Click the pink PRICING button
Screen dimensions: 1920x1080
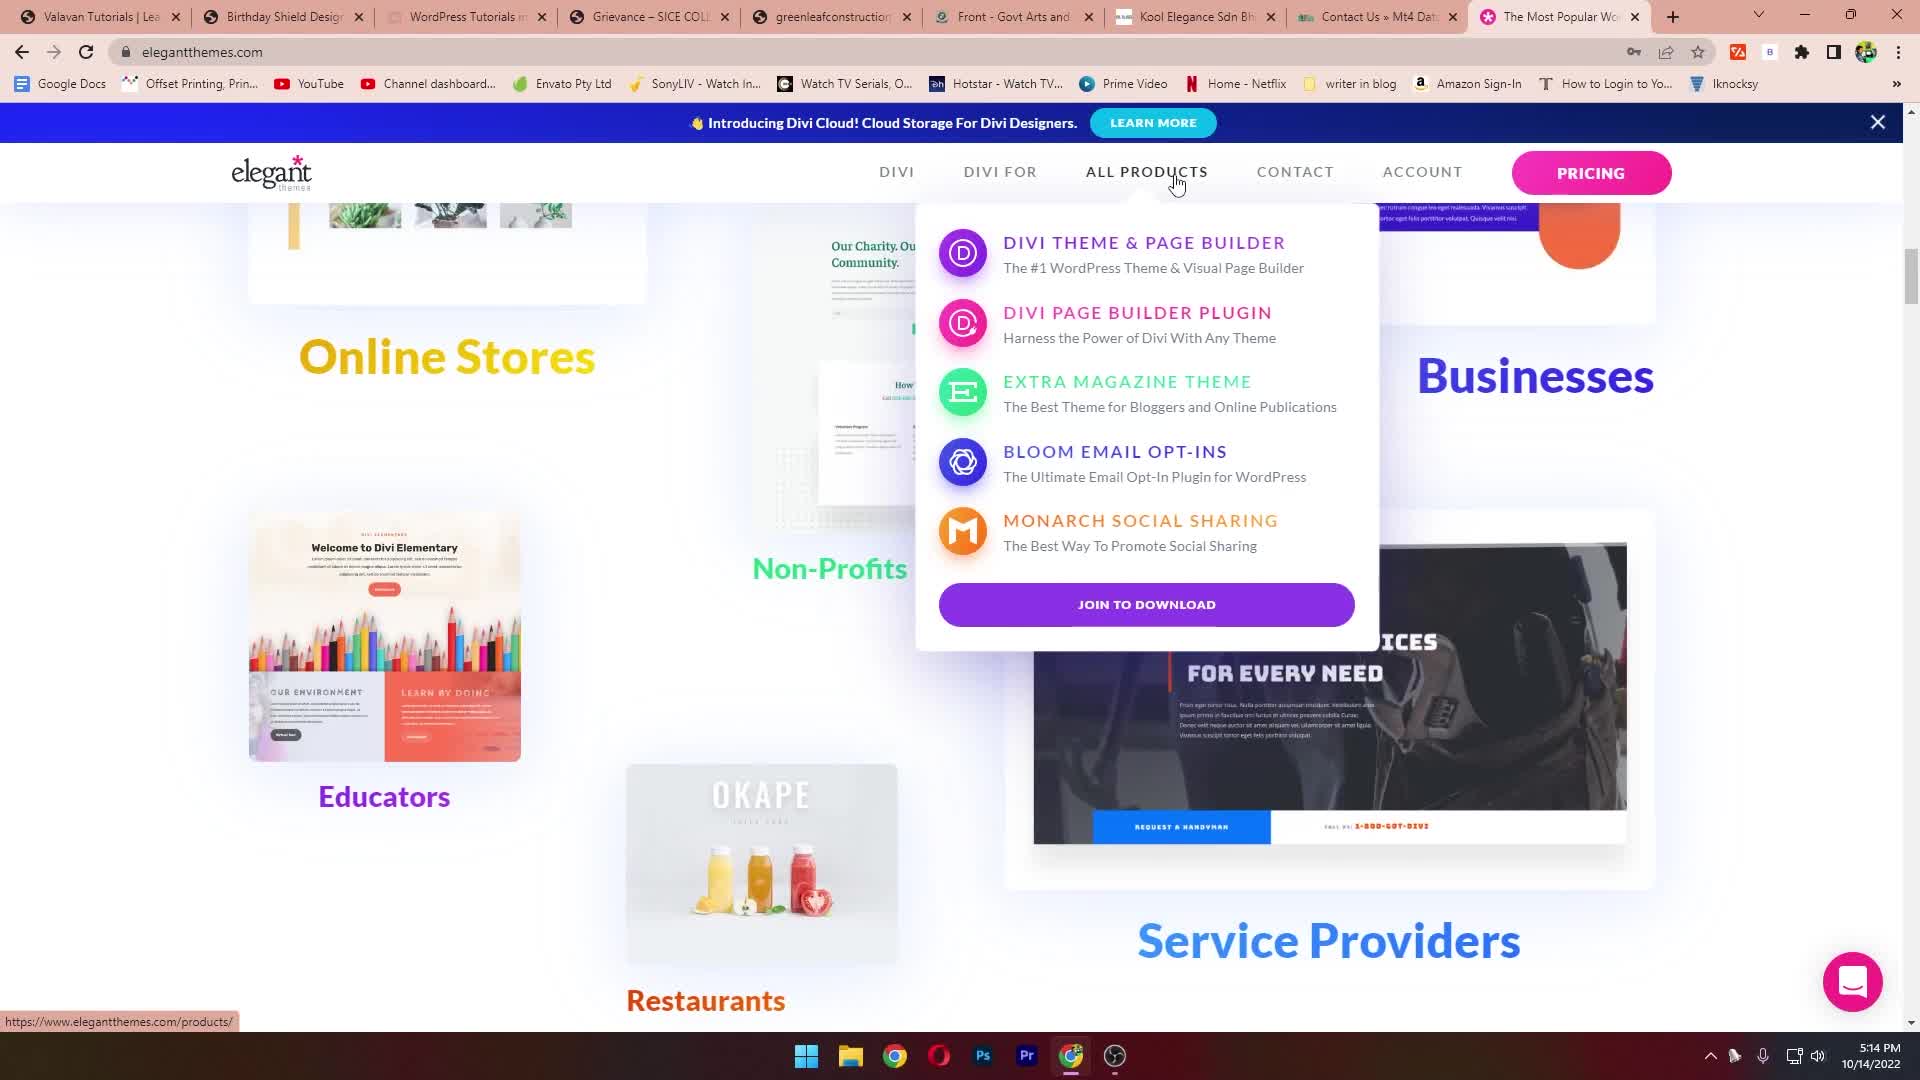tap(1591, 173)
